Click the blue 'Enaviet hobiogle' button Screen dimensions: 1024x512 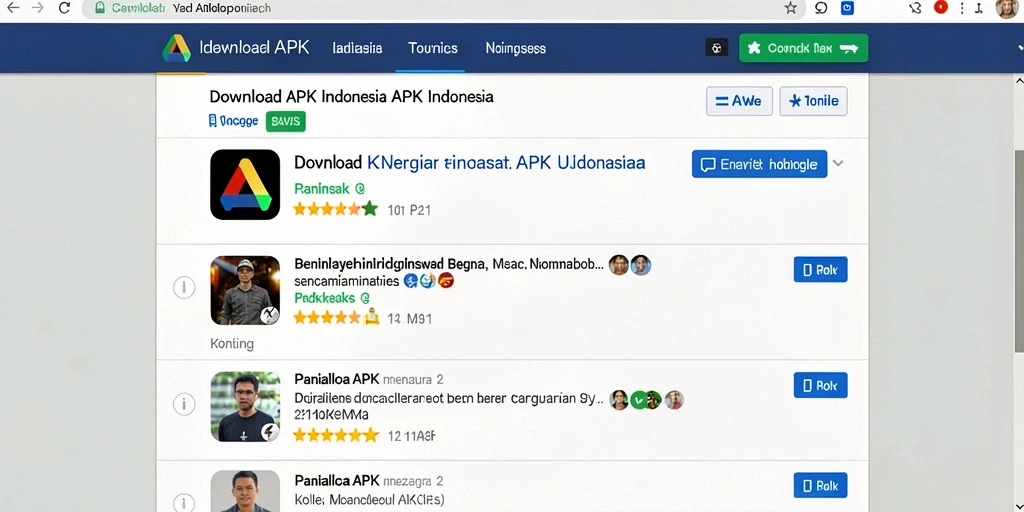[760, 164]
